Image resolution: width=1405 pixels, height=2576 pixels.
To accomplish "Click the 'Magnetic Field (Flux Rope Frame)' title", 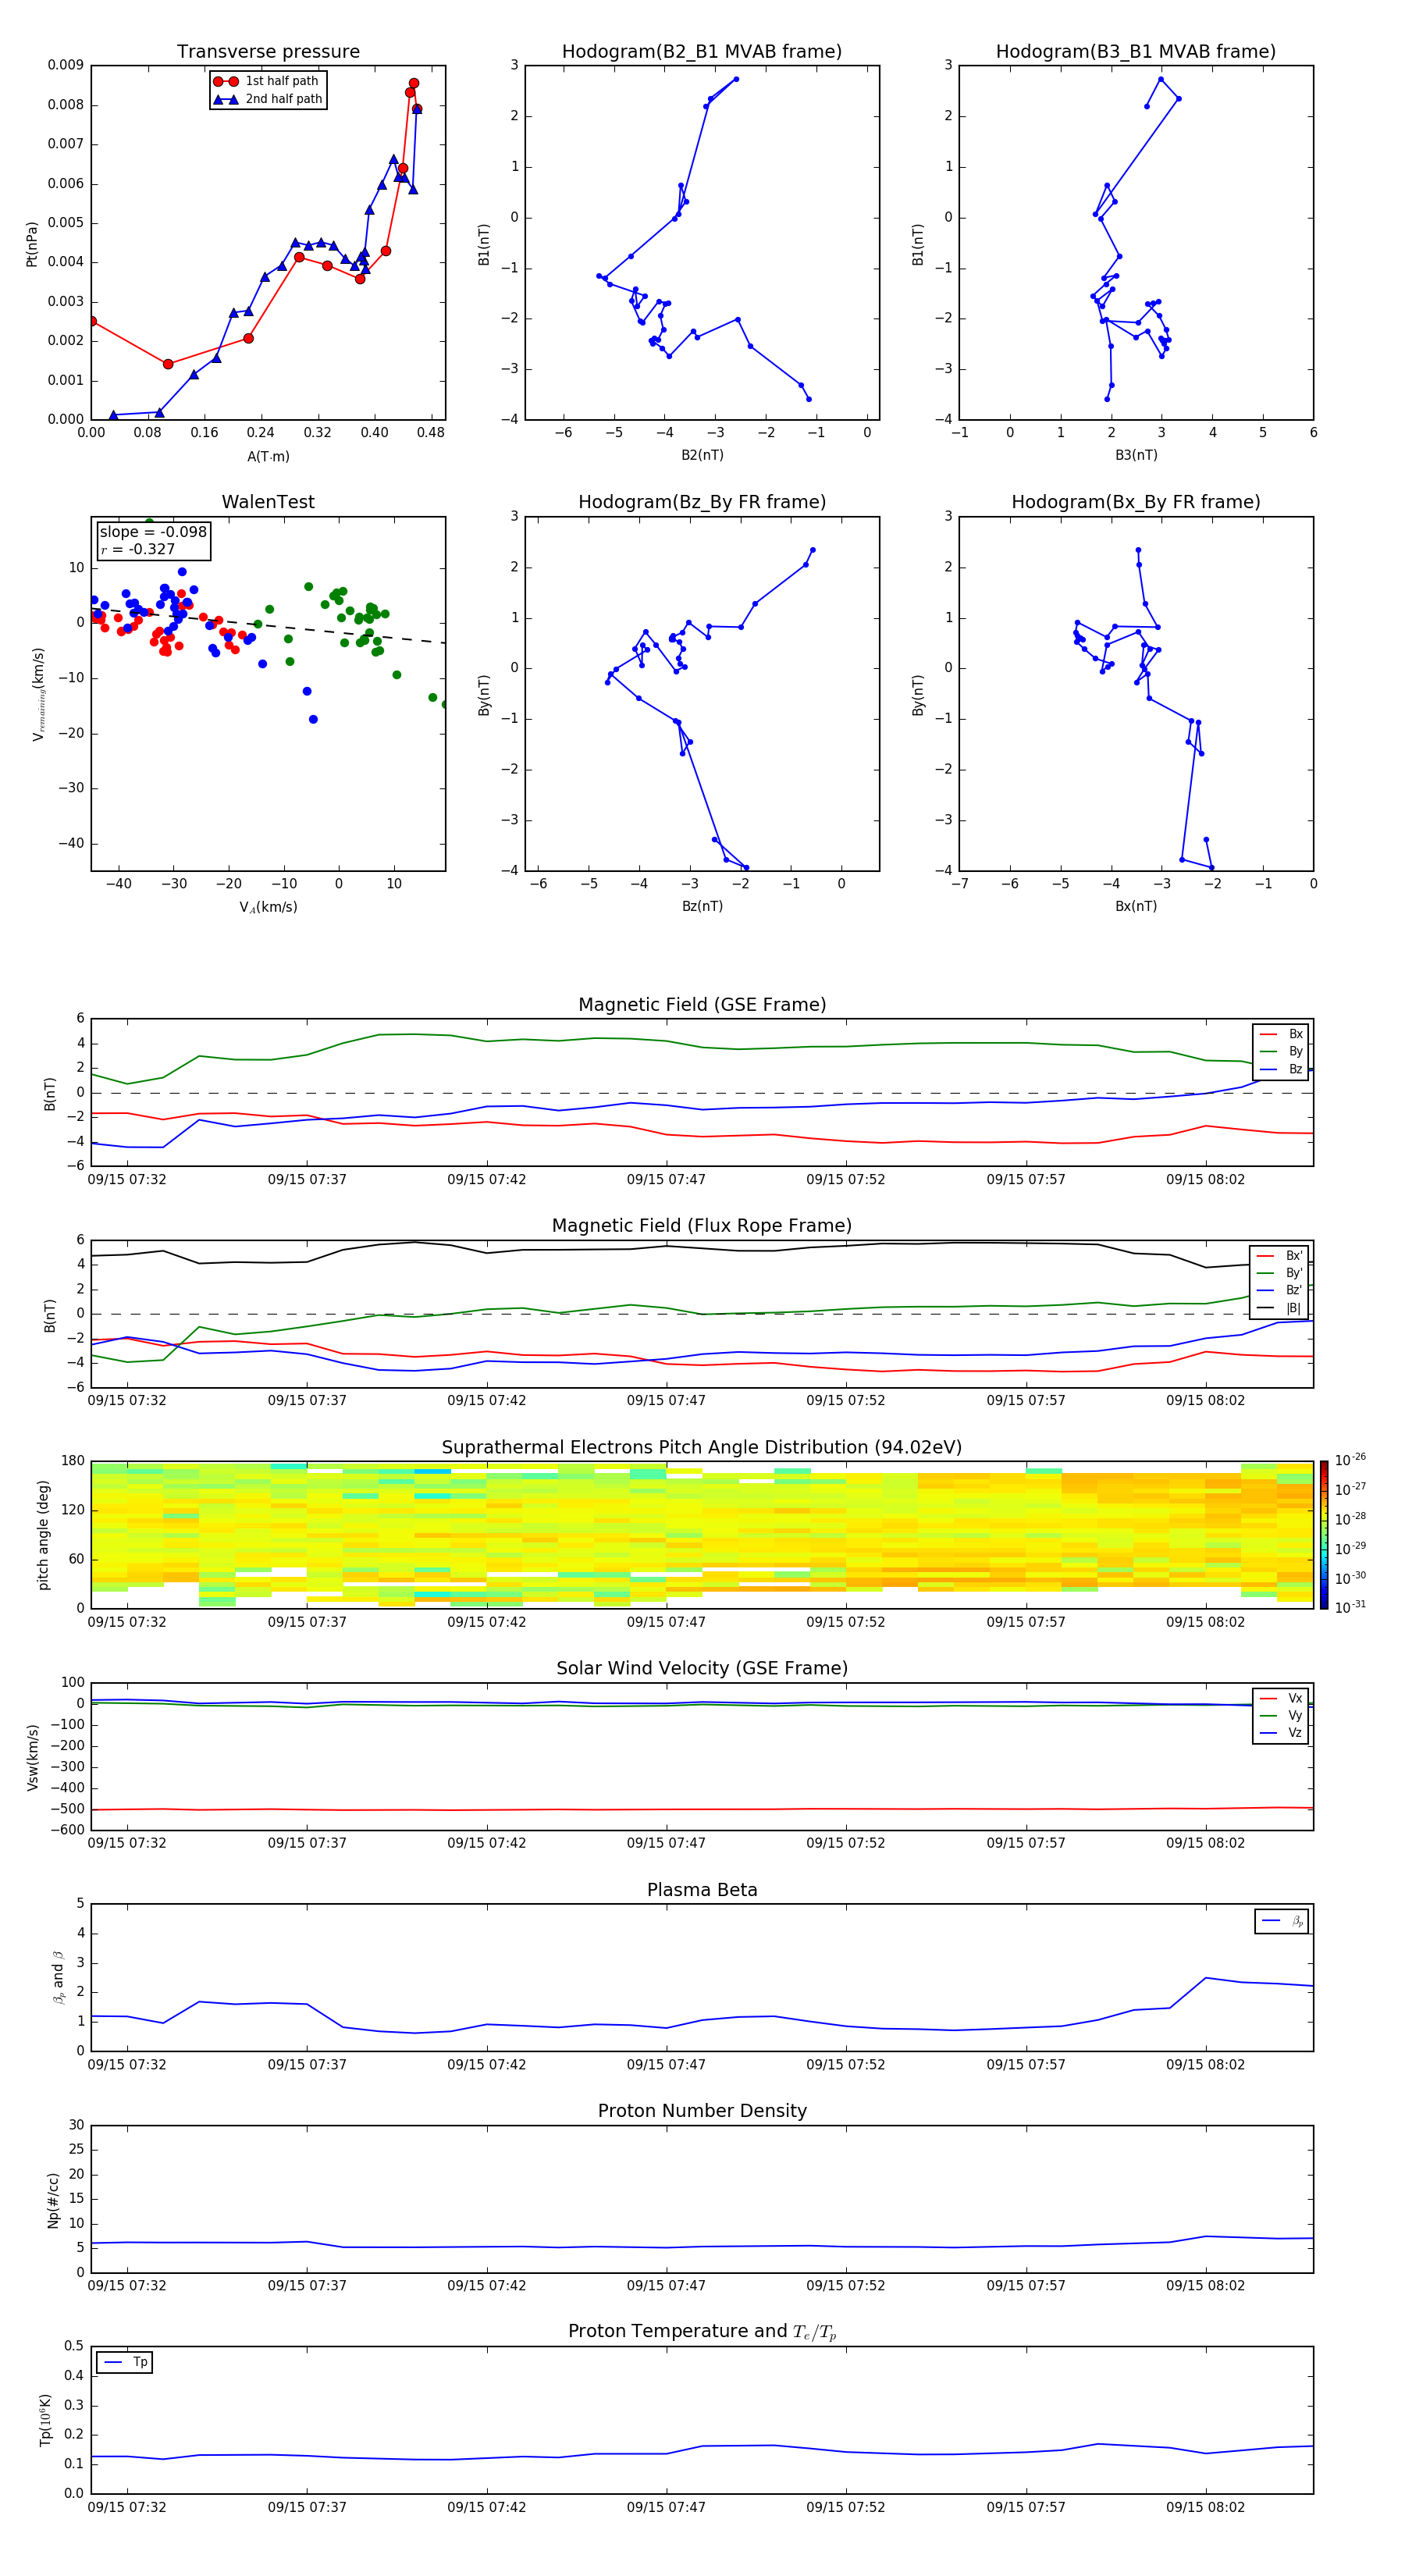I will [x=702, y=1226].
